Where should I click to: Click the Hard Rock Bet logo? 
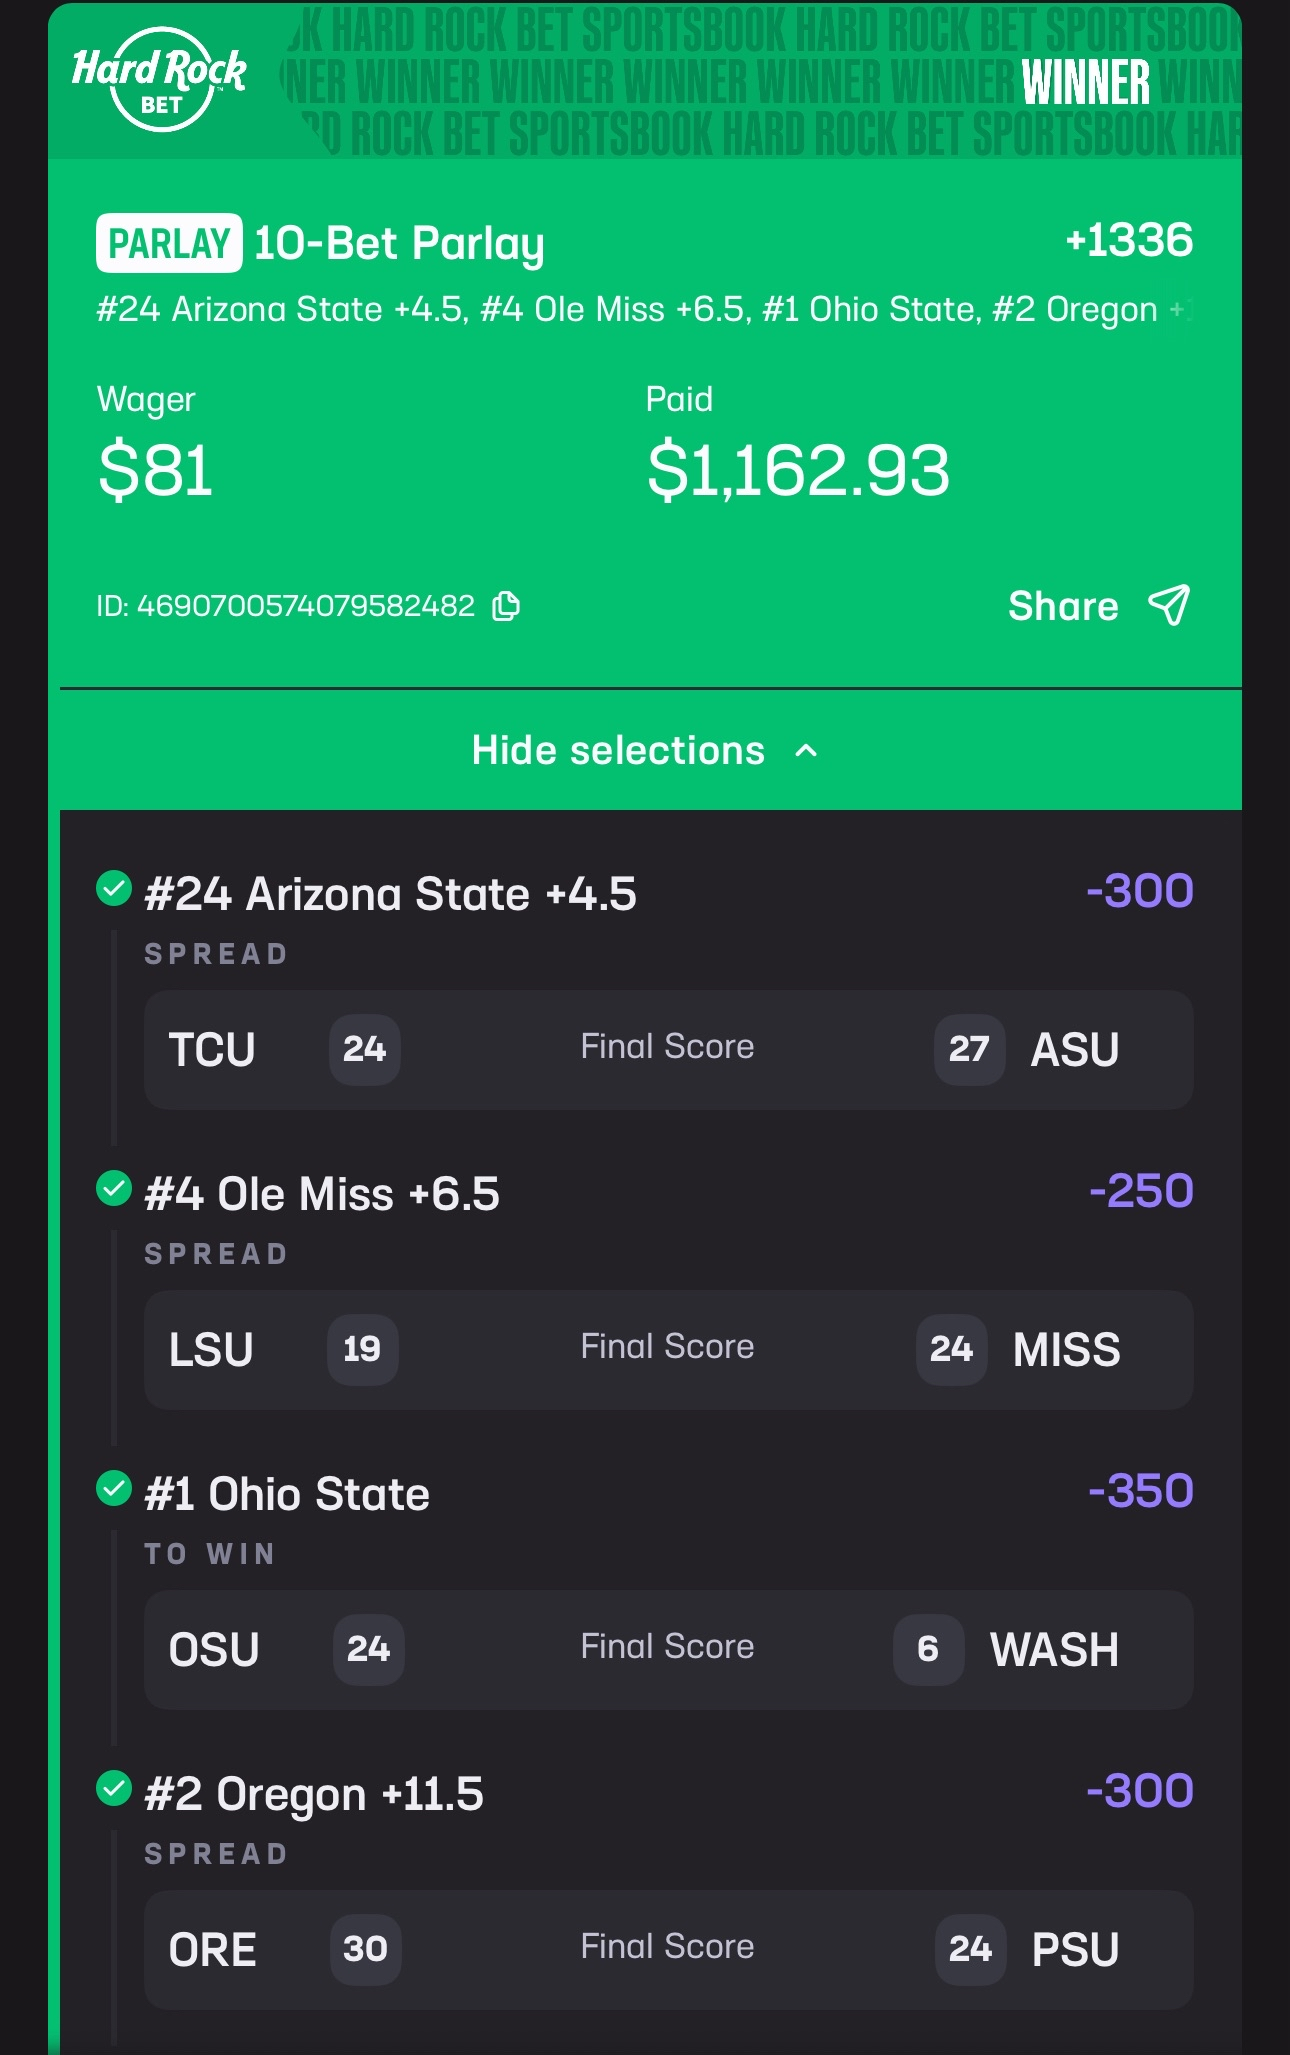click(160, 80)
